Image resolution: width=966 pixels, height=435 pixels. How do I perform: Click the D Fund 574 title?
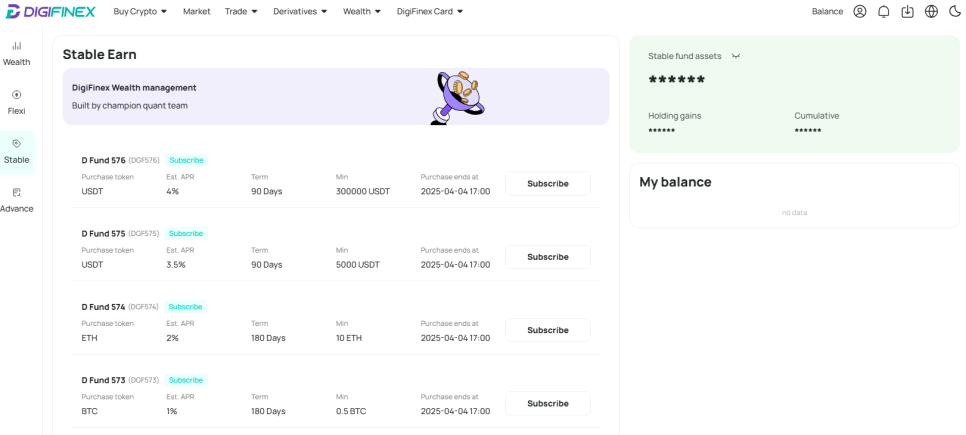tap(103, 307)
